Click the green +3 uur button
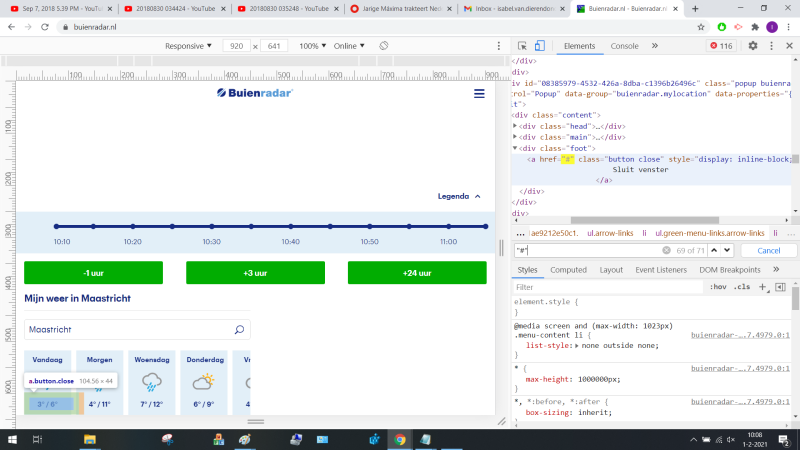This screenshot has height=450, width=800. point(255,272)
